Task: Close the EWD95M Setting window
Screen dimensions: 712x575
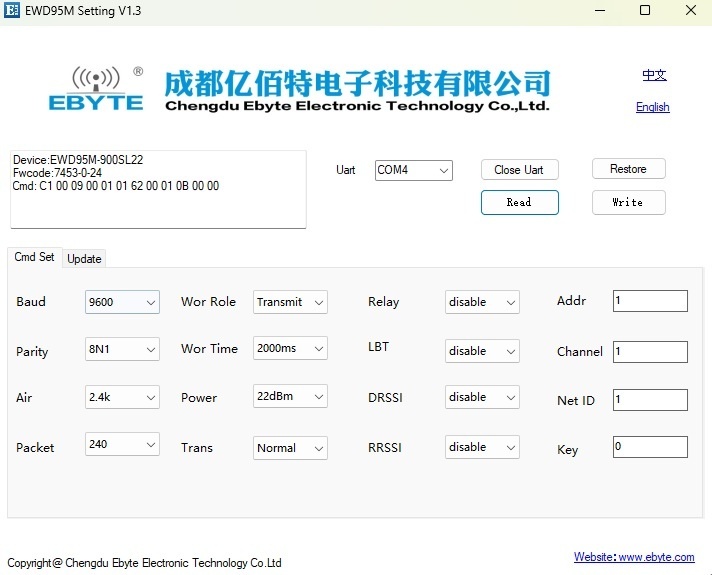Action: 691,10
